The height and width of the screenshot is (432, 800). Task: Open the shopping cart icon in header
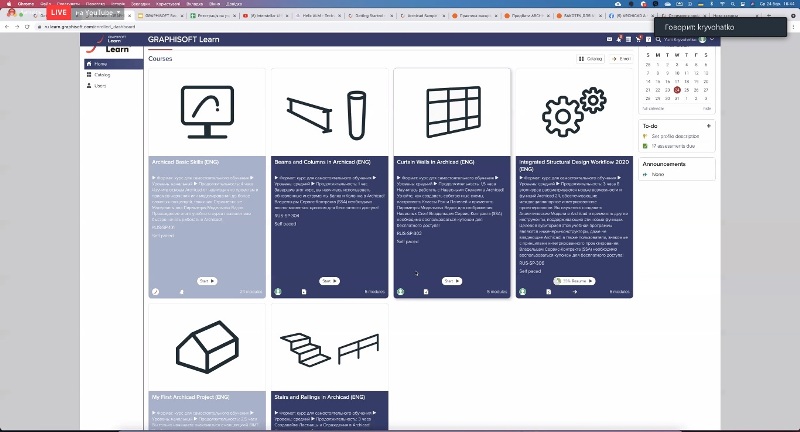(638, 39)
